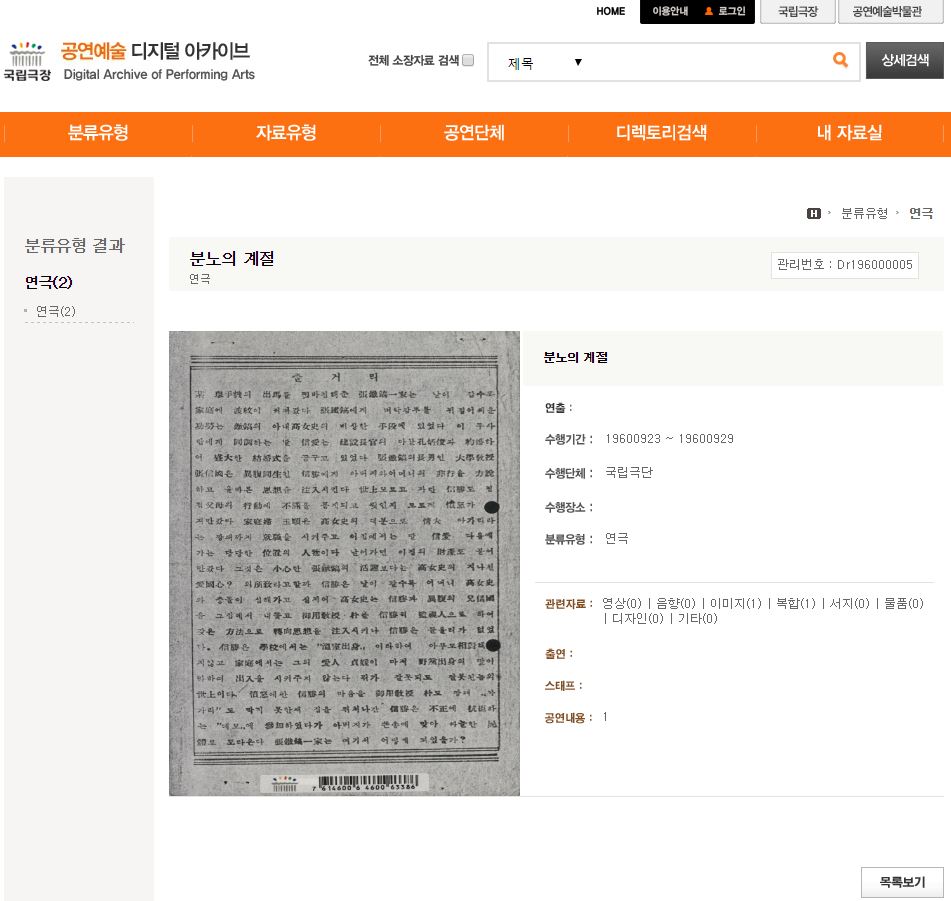The height and width of the screenshot is (901, 951).
Task: Click the 국립극장 logo icon
Action: [x=27, y=60]
